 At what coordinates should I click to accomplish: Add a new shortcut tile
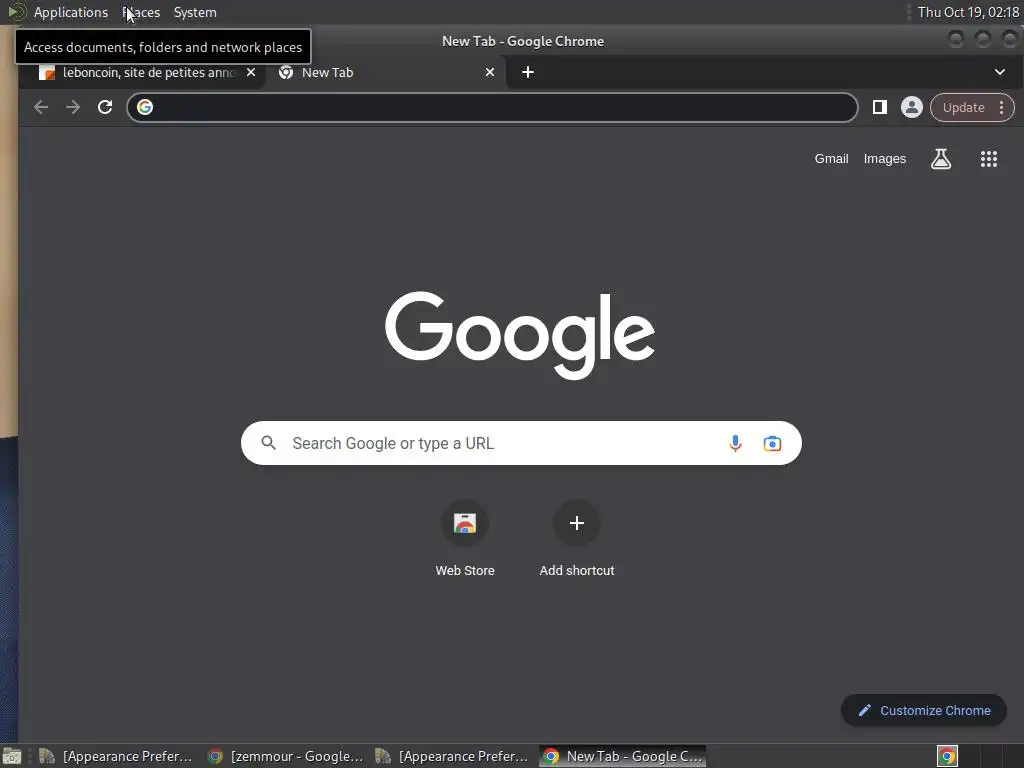(577, 539)
